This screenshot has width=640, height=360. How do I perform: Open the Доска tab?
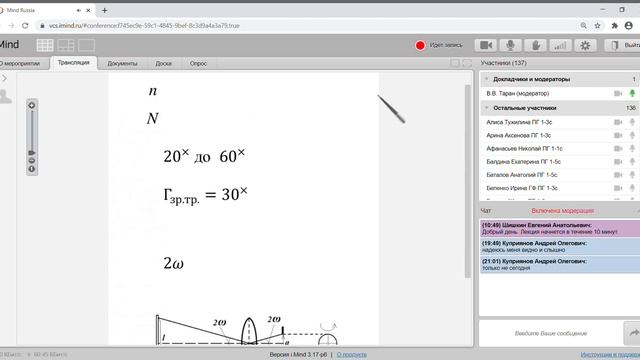click(x=163, y=63)
